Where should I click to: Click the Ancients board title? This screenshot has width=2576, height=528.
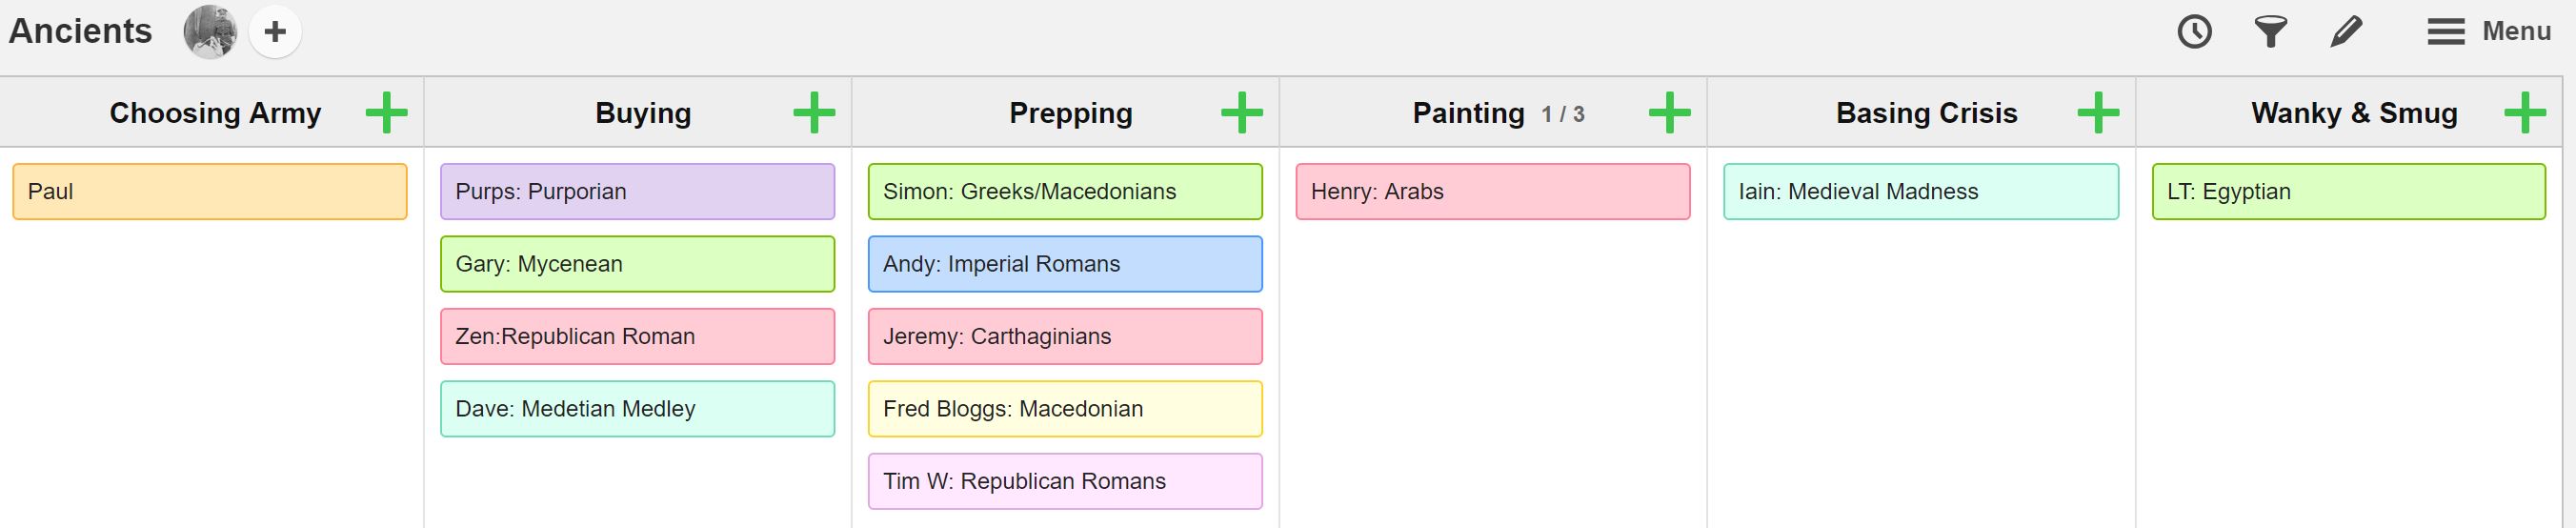click(80, 32)
